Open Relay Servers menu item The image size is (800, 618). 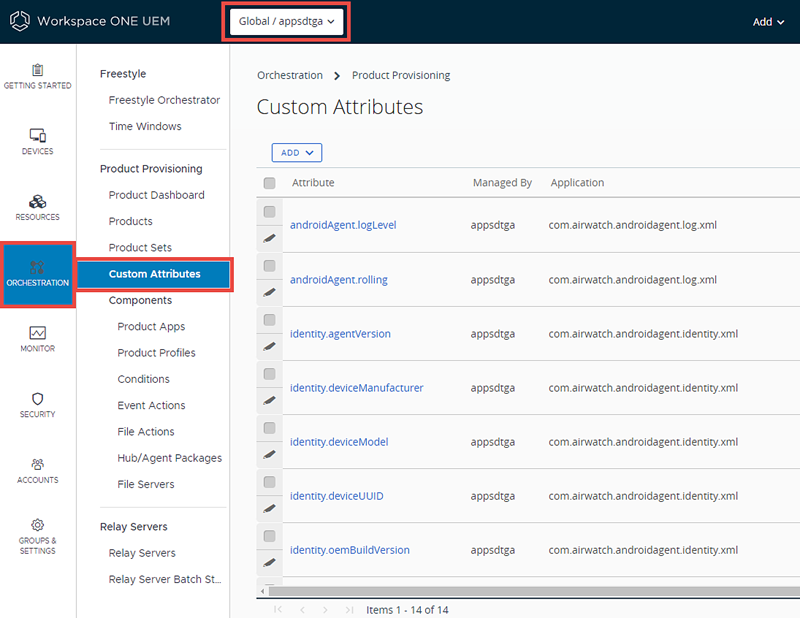(x=142, y=553)
